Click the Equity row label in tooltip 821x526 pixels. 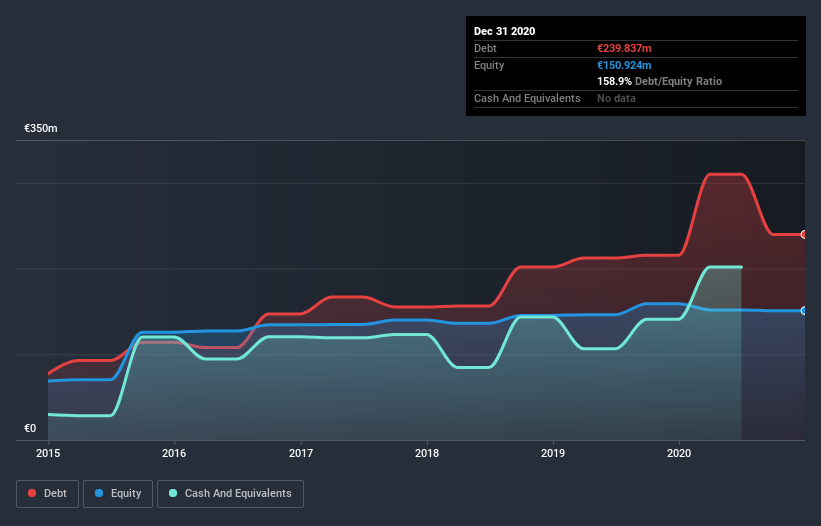tap(489, 65)
